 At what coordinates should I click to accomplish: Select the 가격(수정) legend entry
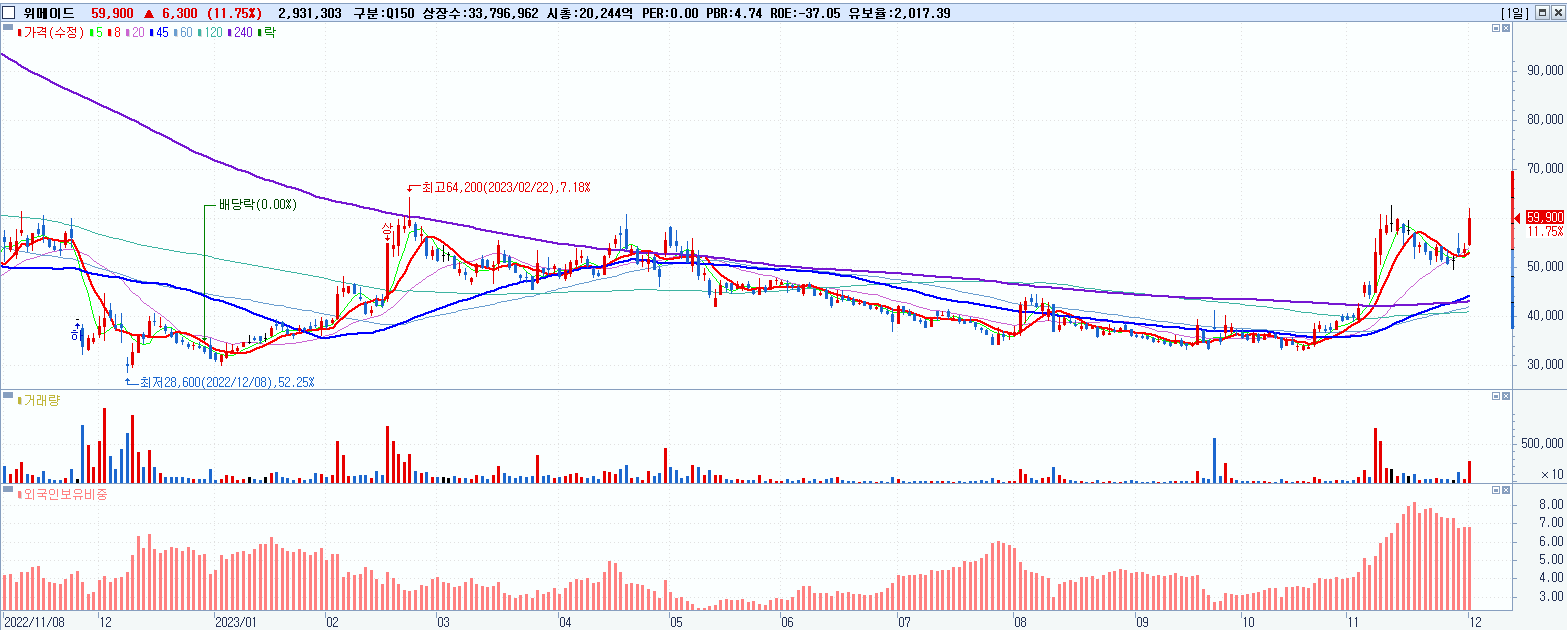pos(53,33)
